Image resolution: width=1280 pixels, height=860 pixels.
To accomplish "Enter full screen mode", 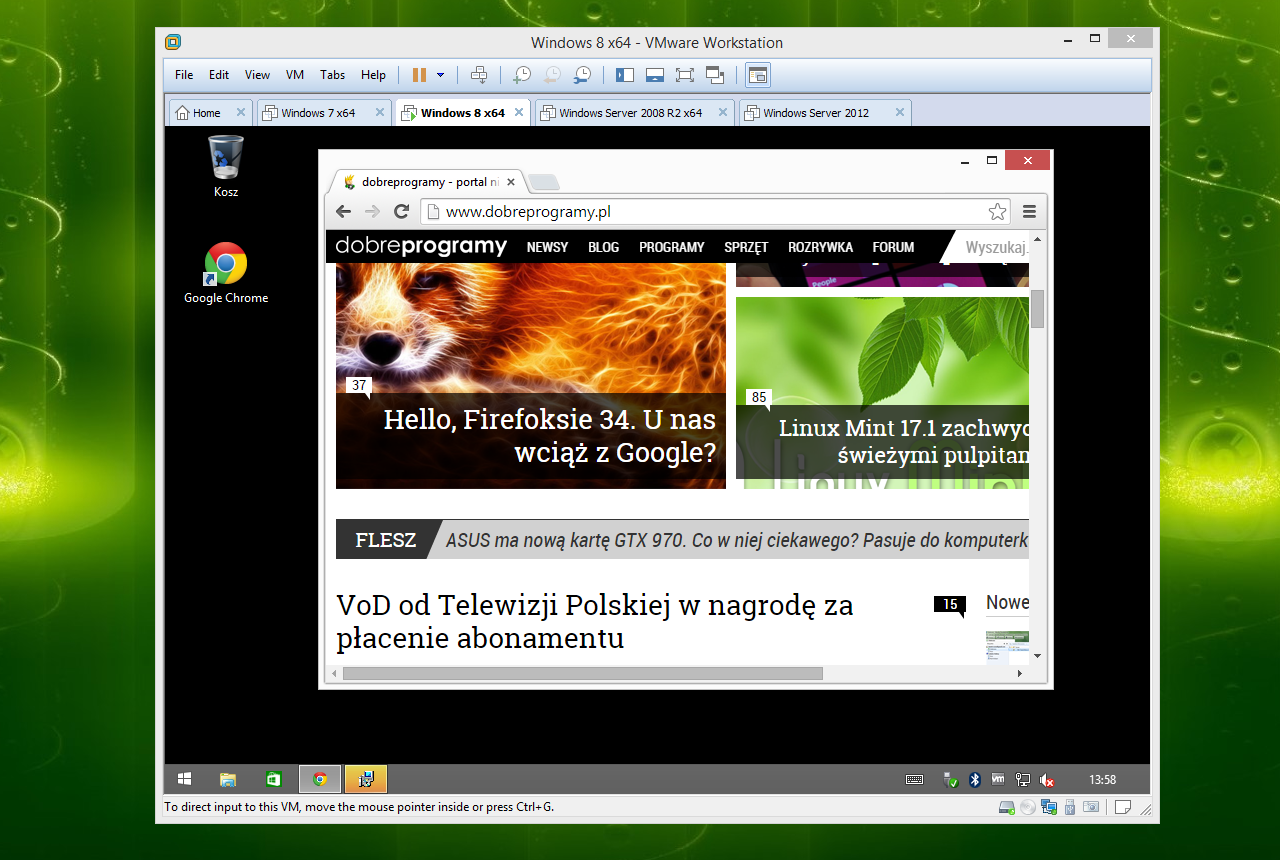I will click(x=685, y=75).
